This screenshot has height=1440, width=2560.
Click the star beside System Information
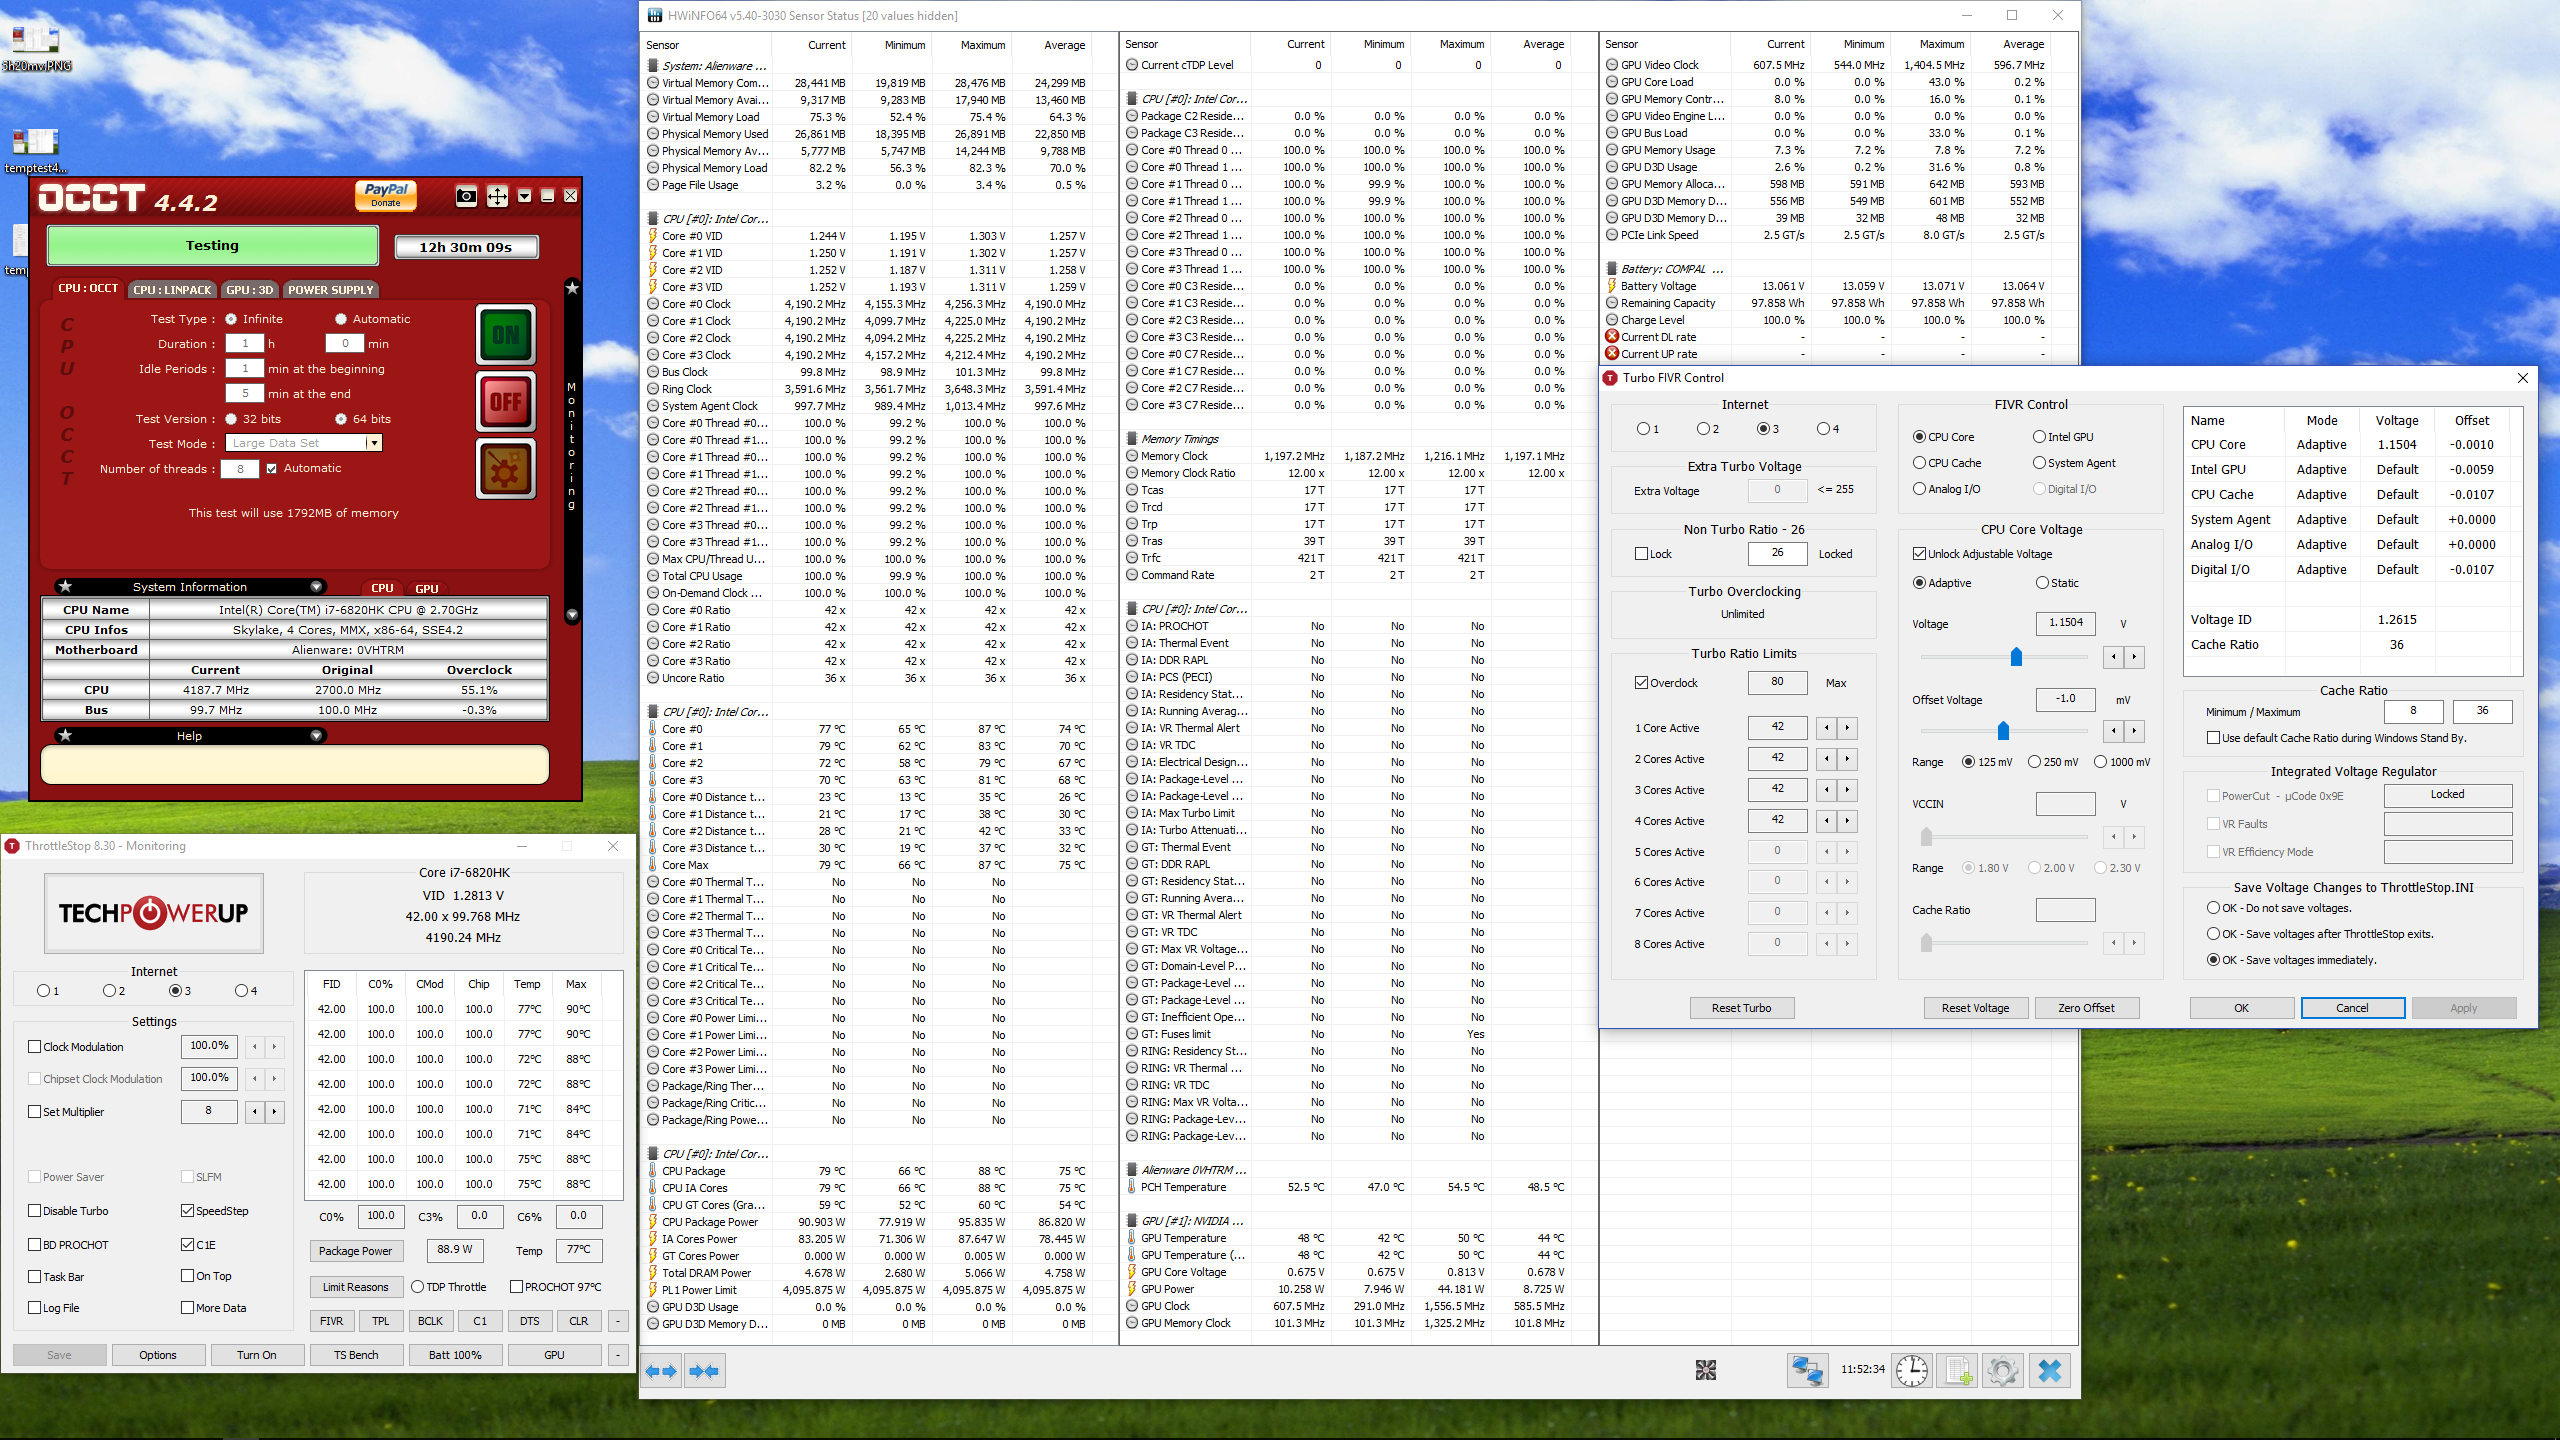pyautogui.click(x=65, y=587)
